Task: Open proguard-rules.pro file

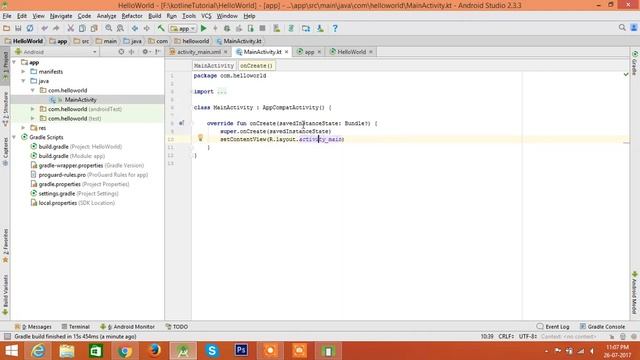Action: 89,175
